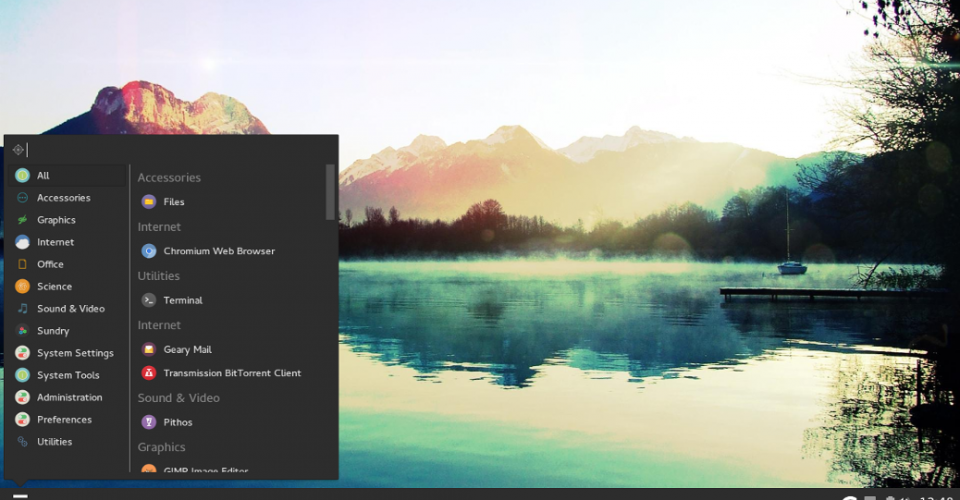Viewport: 960px width, 500px height.
Task: Select the Preferences category
Action: [x=64, y=420]
